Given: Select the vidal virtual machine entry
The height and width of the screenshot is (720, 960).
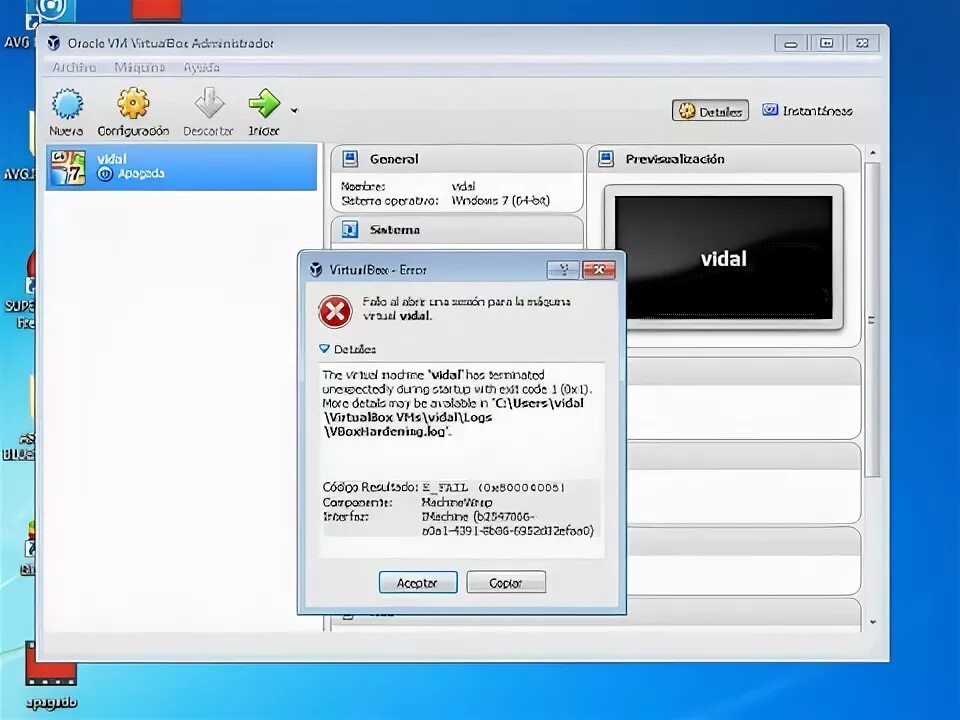Looking at the screenshot, I should click(181, 167).
